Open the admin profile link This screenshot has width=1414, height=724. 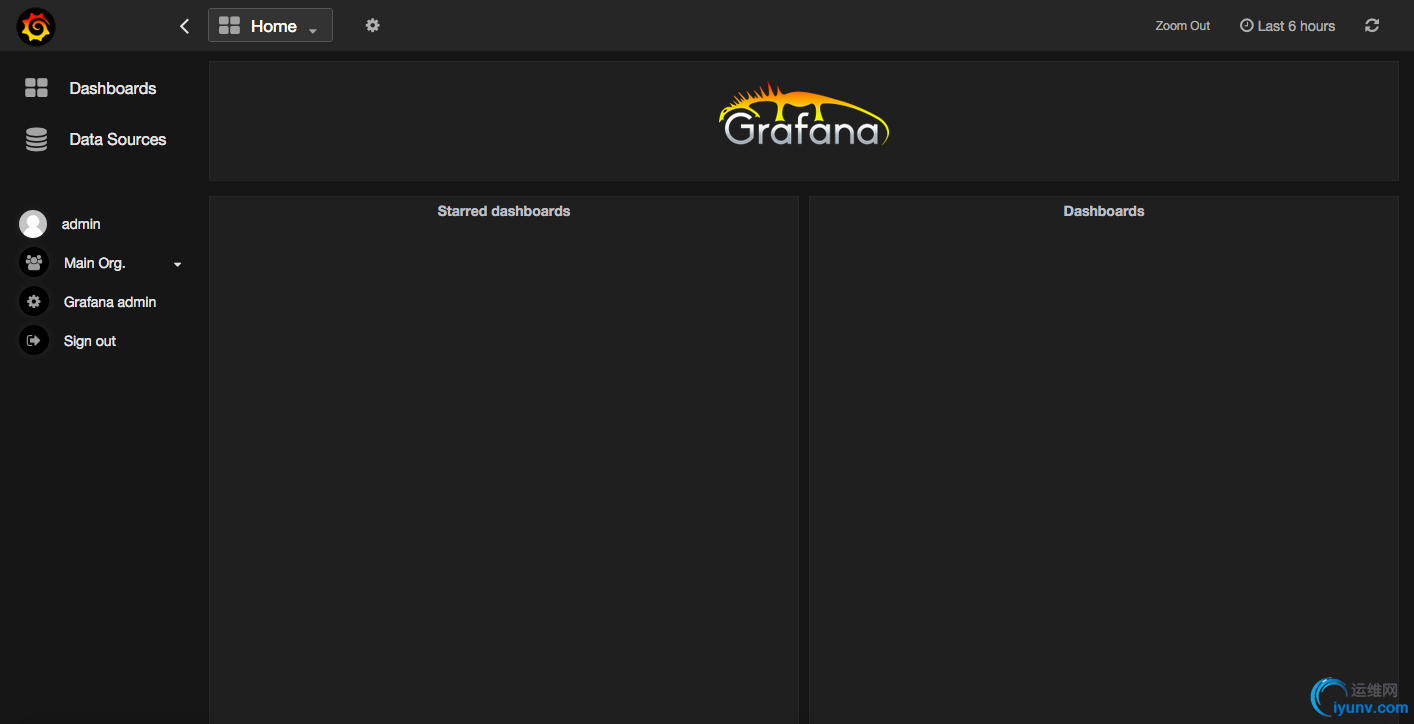pos(81,224)
